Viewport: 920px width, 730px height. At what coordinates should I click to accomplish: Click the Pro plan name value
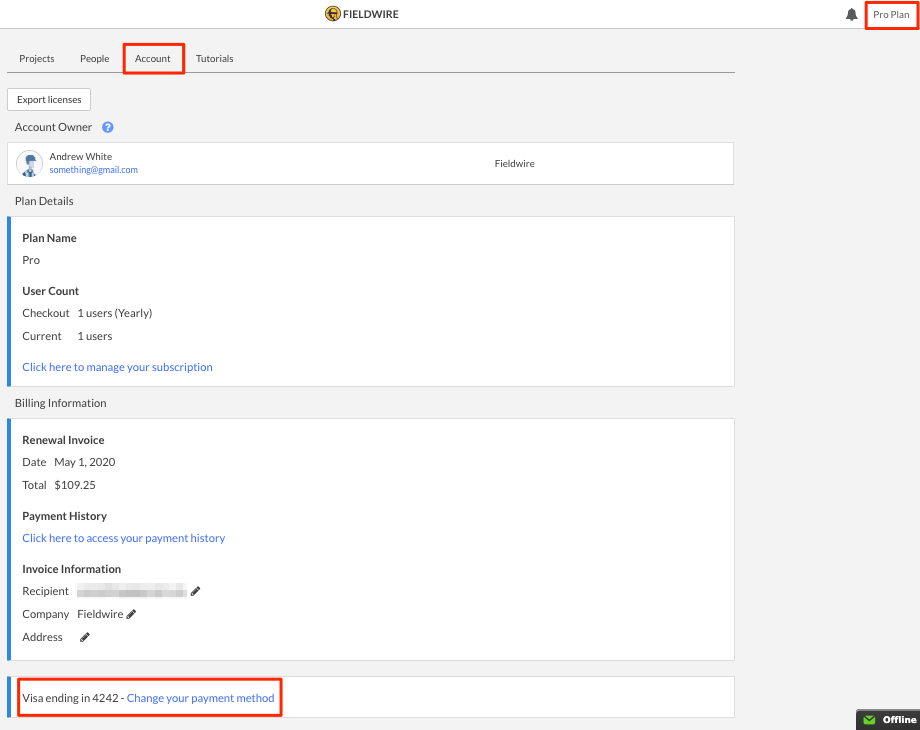31,261
